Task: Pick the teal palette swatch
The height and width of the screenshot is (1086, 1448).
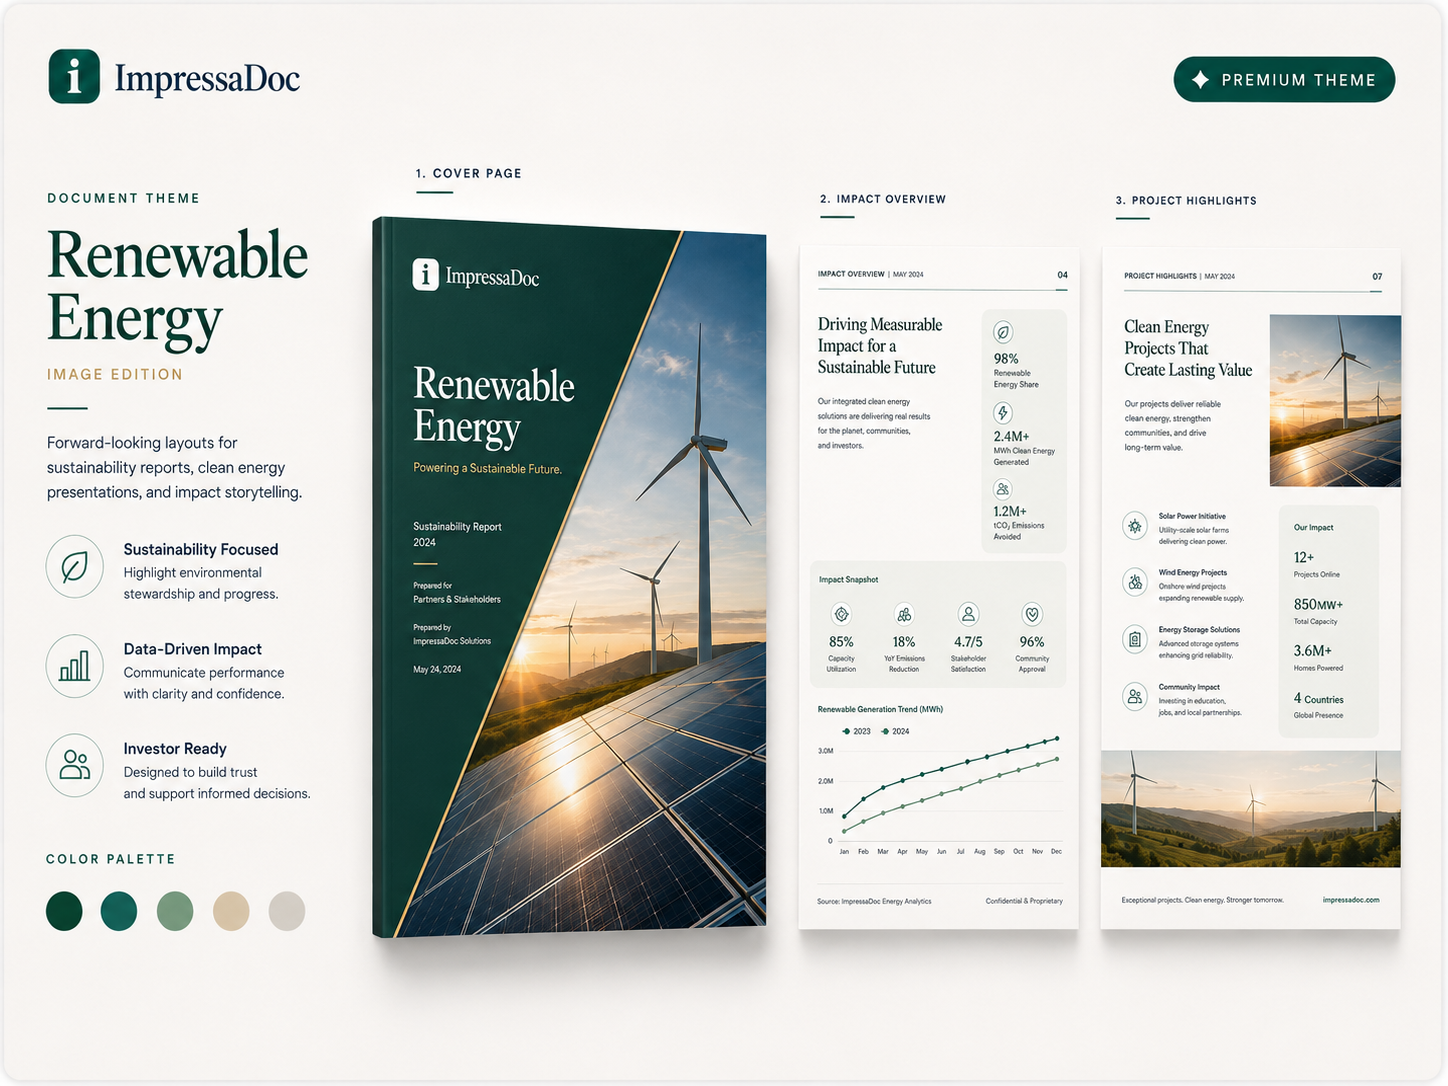Action: [x=119, y=911]
